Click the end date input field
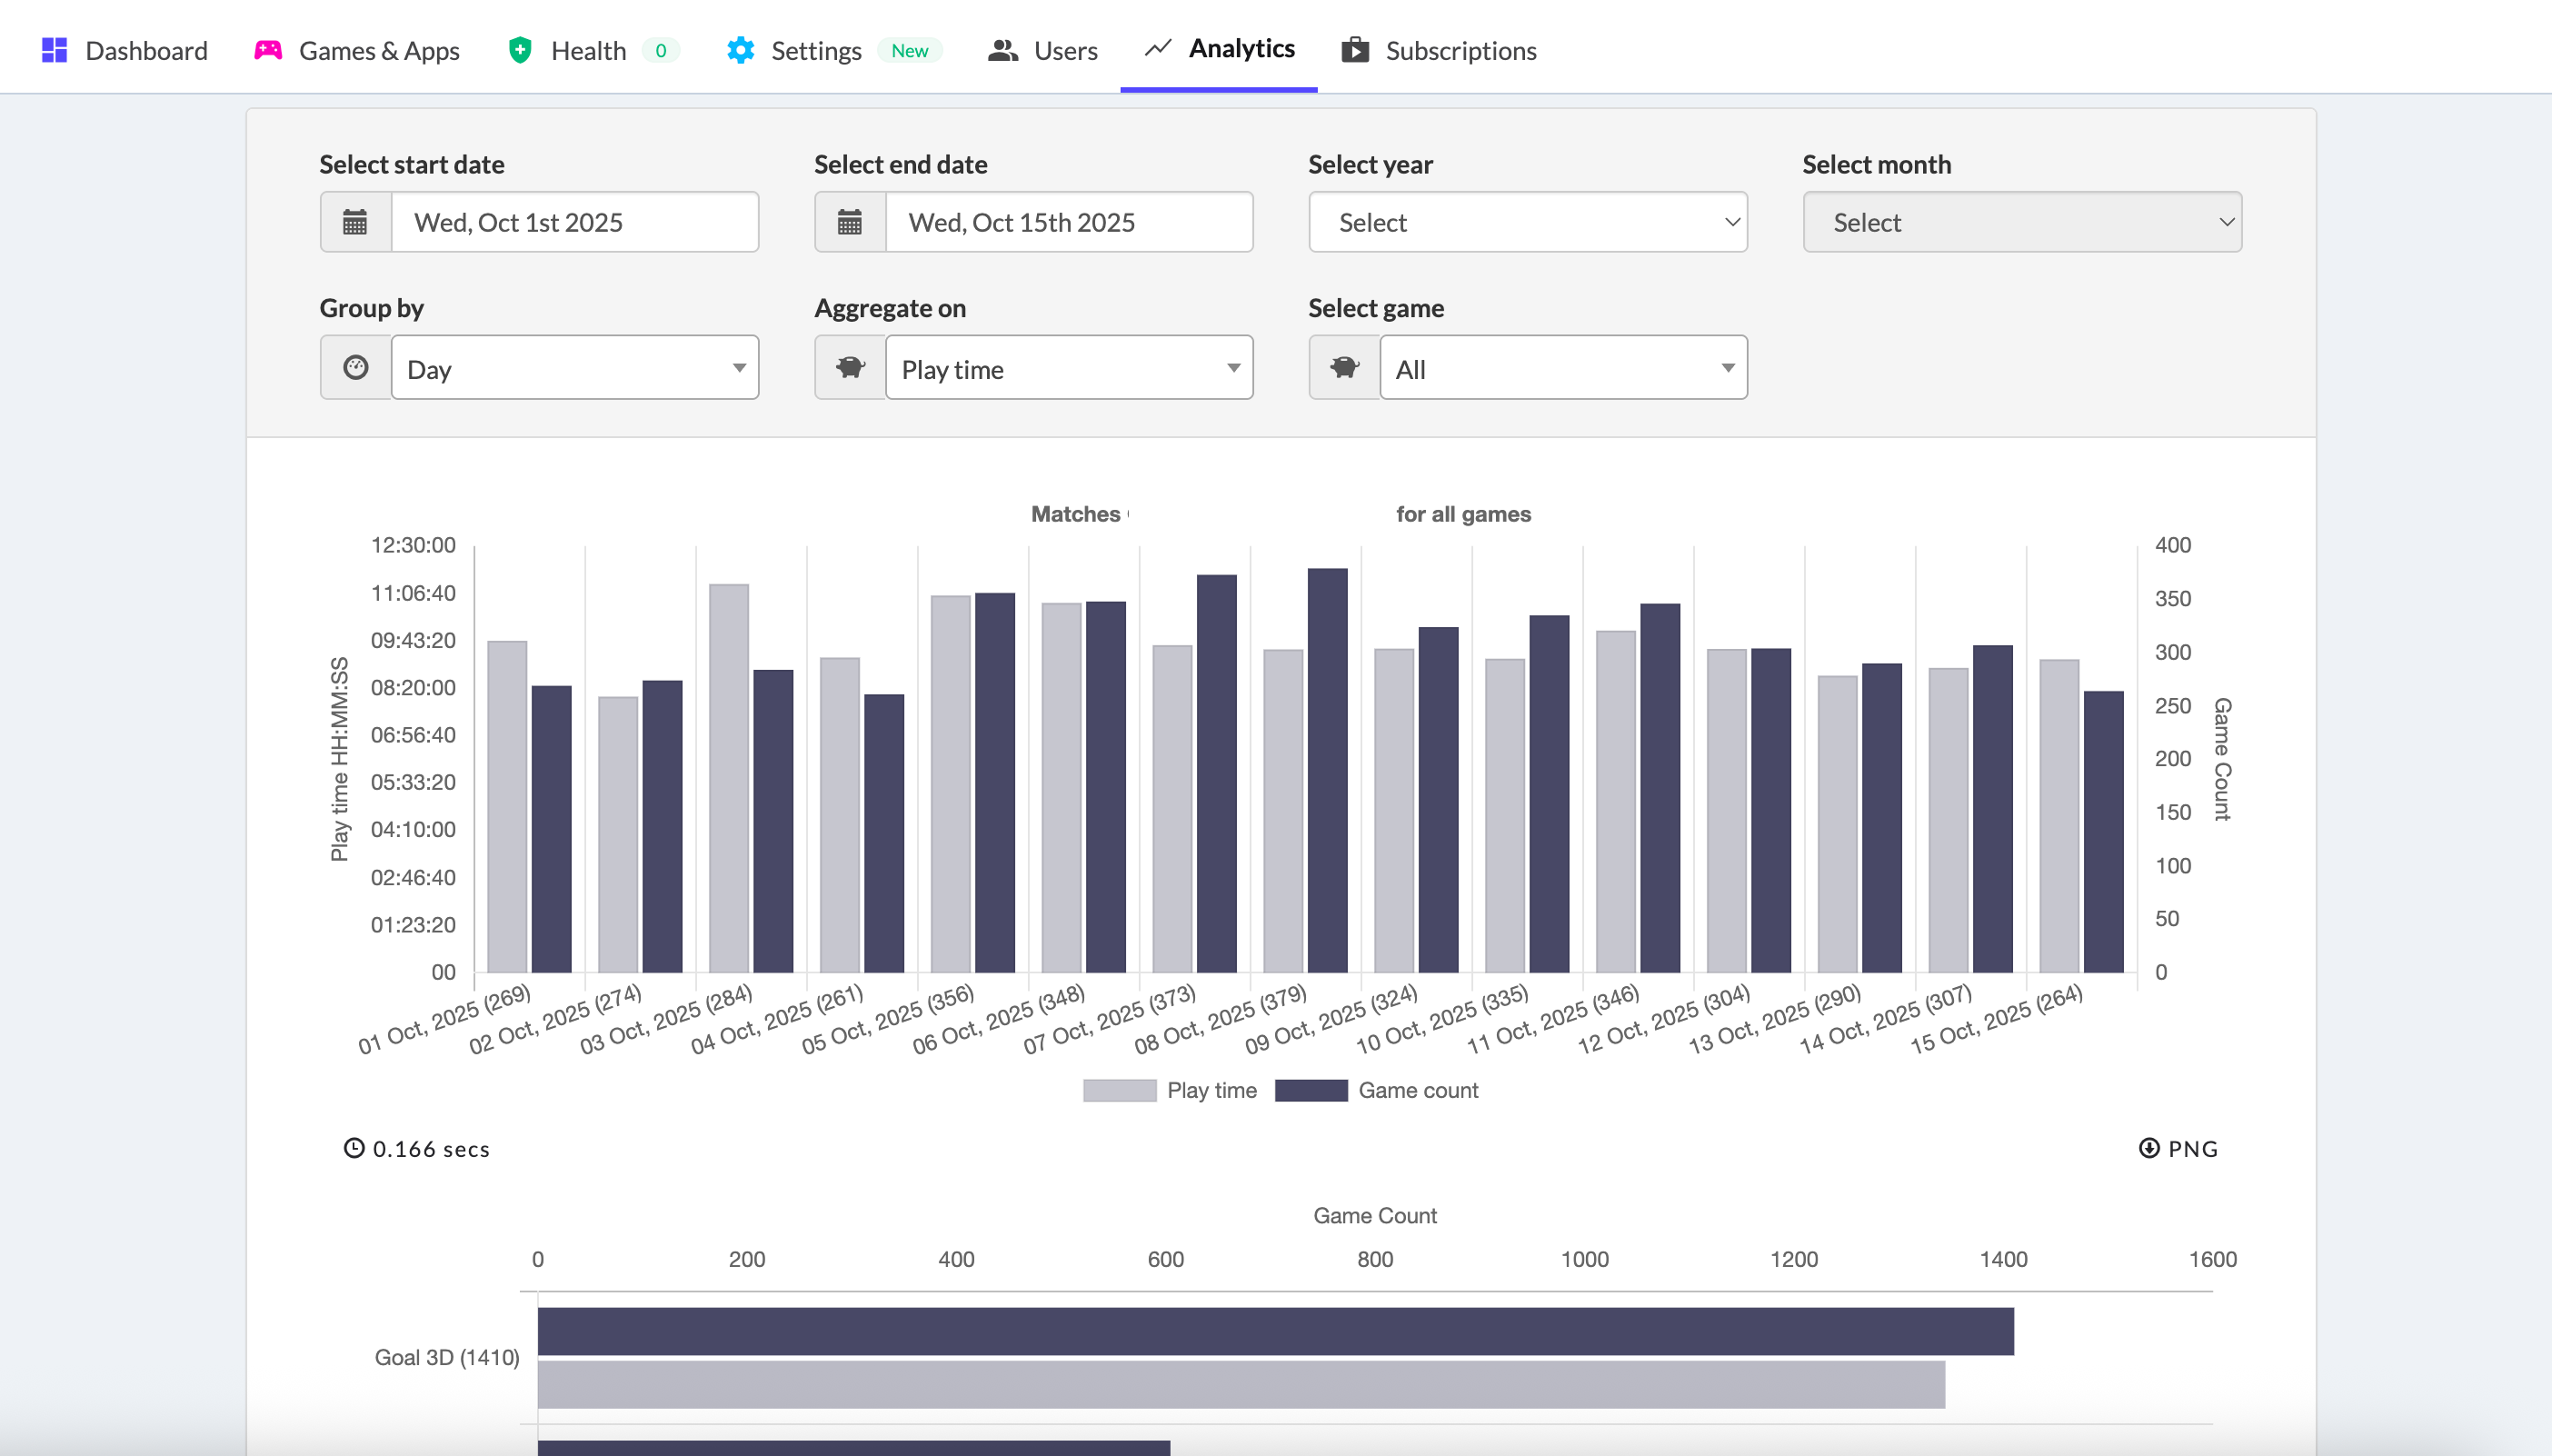The height and width of the screenshot is (1456, 2552). coord(1070,221)
